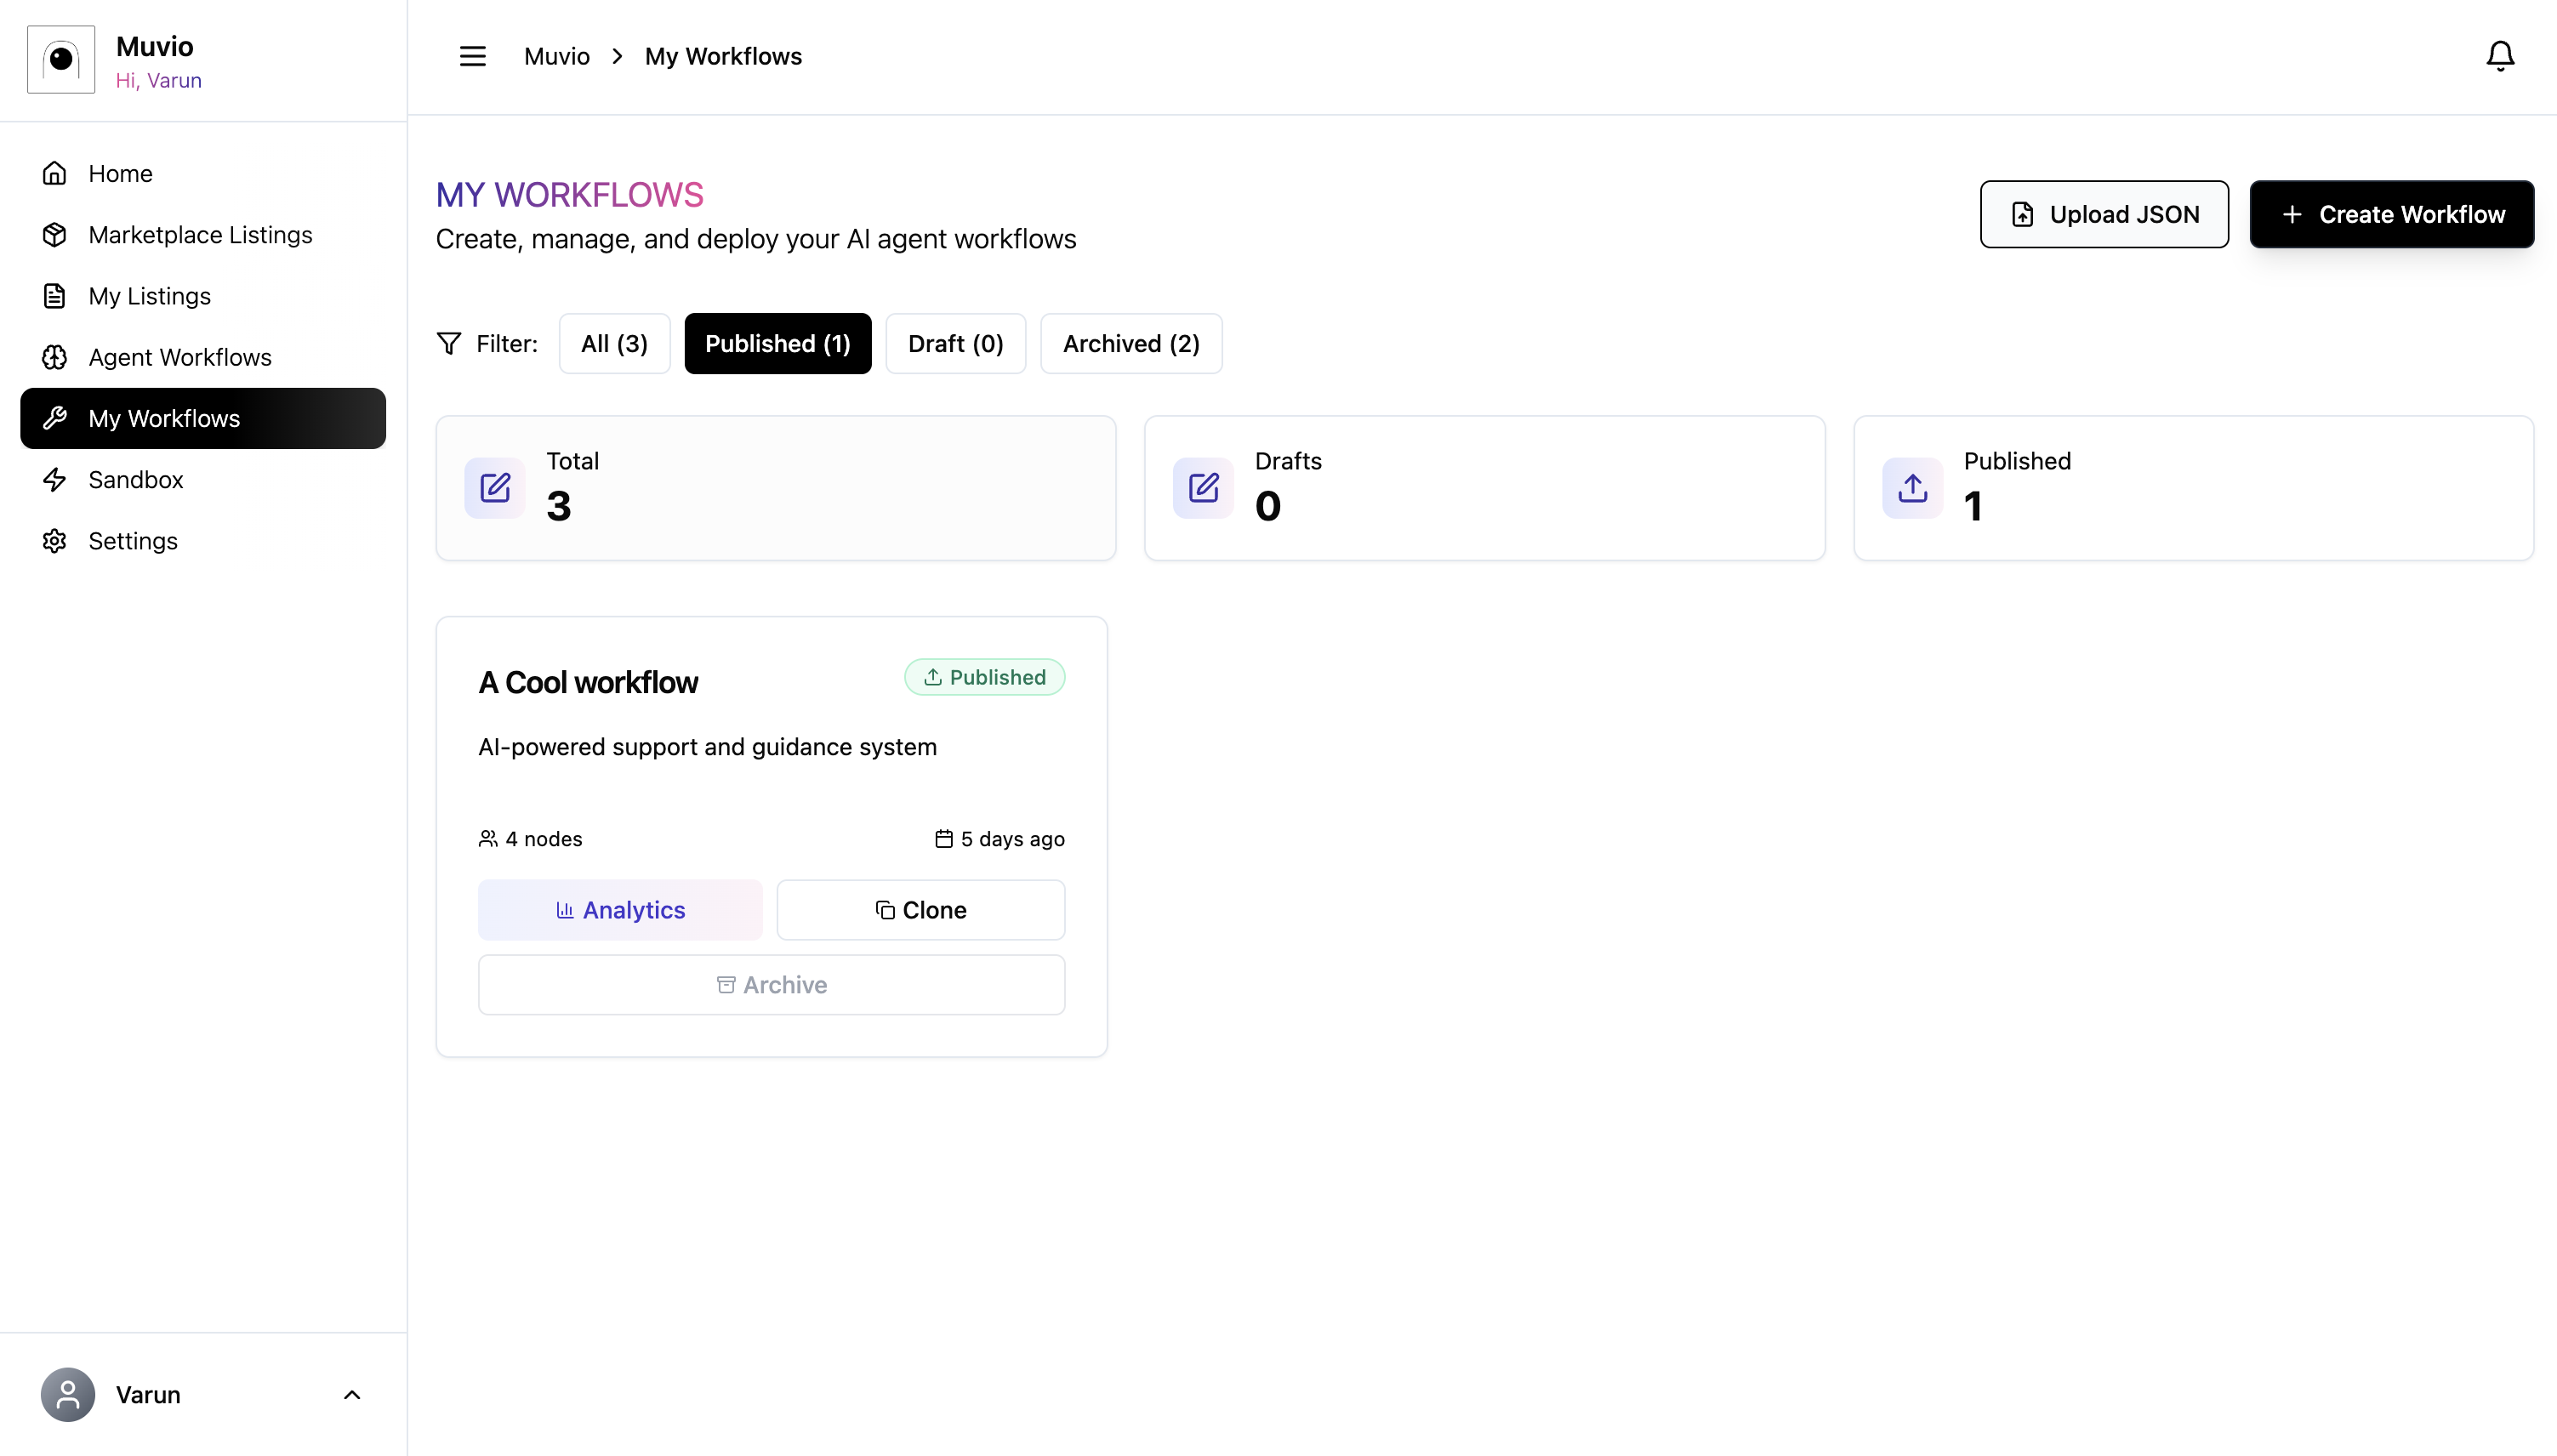
Task: Go to Sandbox in the sidebar
Action: [136, 479]
